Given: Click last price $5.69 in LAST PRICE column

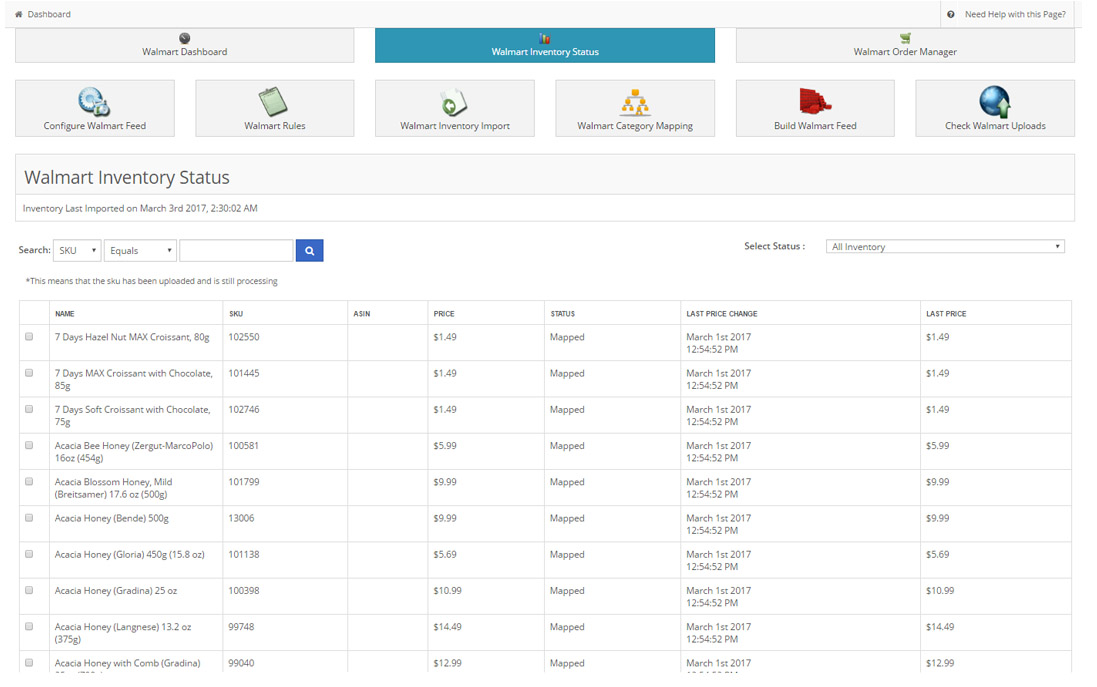Looking at the screenshot, I should [x=937, y=555].
